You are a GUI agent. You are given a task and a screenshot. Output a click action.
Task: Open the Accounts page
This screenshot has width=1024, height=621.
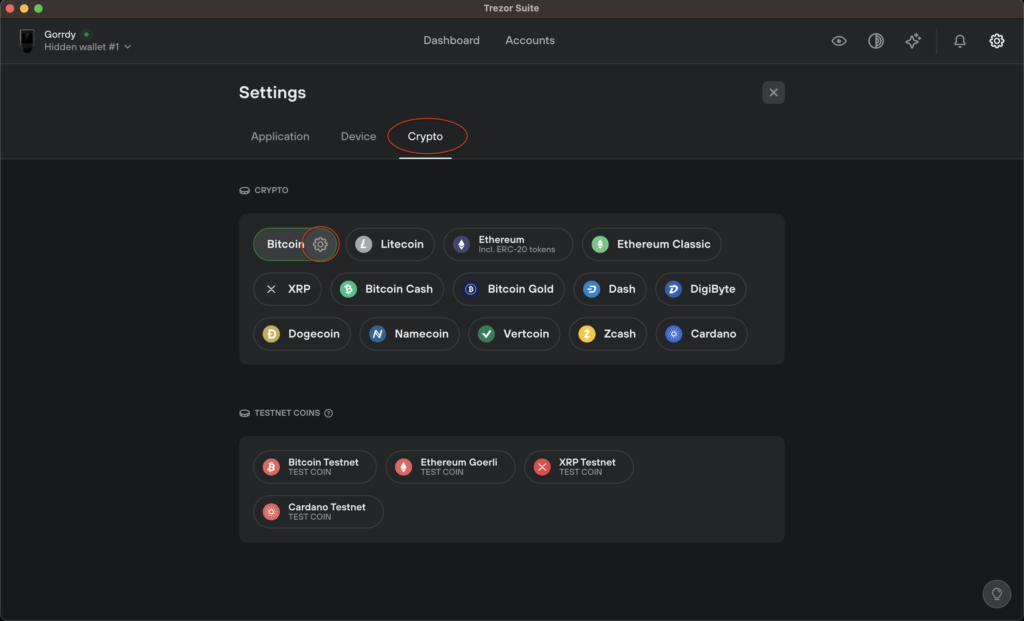tap(530, 40)
